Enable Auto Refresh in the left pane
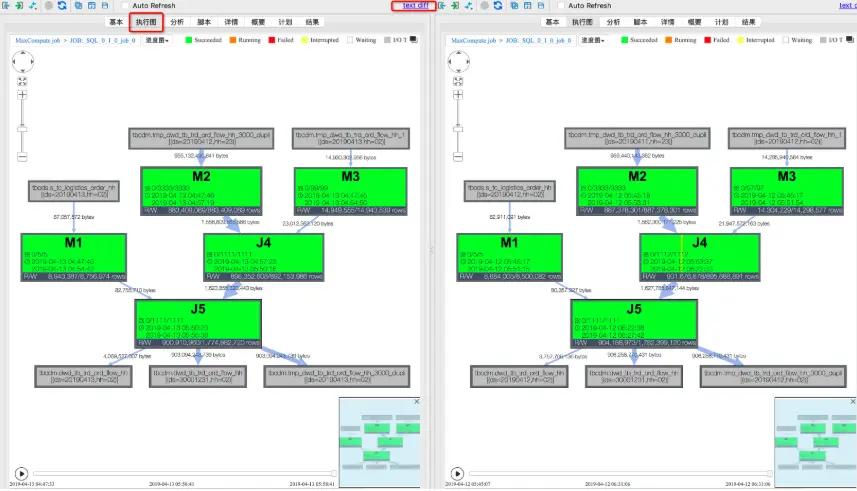 [125, 5]
